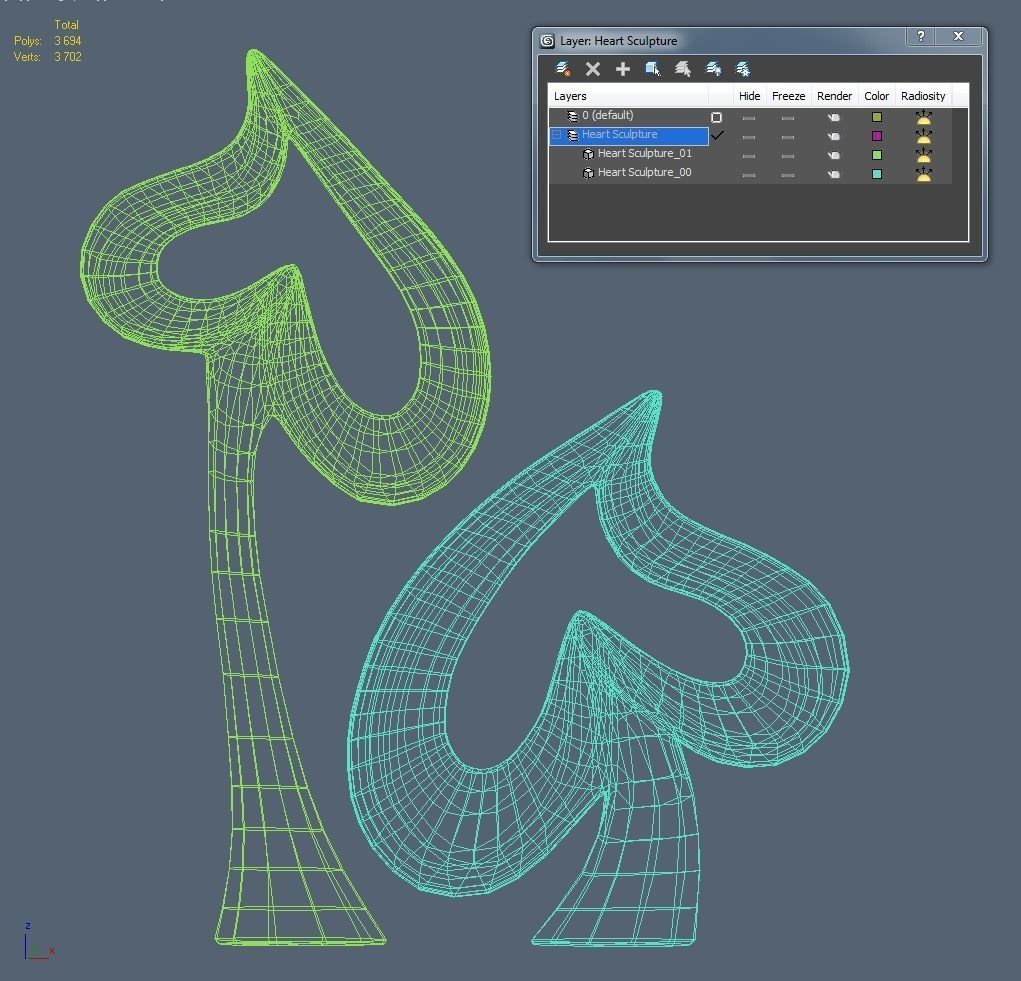This screenshot has height=981, width=1021.
Task: Toggle Radiosity icon for 0 (default) layer
Action: pos(923,117)
